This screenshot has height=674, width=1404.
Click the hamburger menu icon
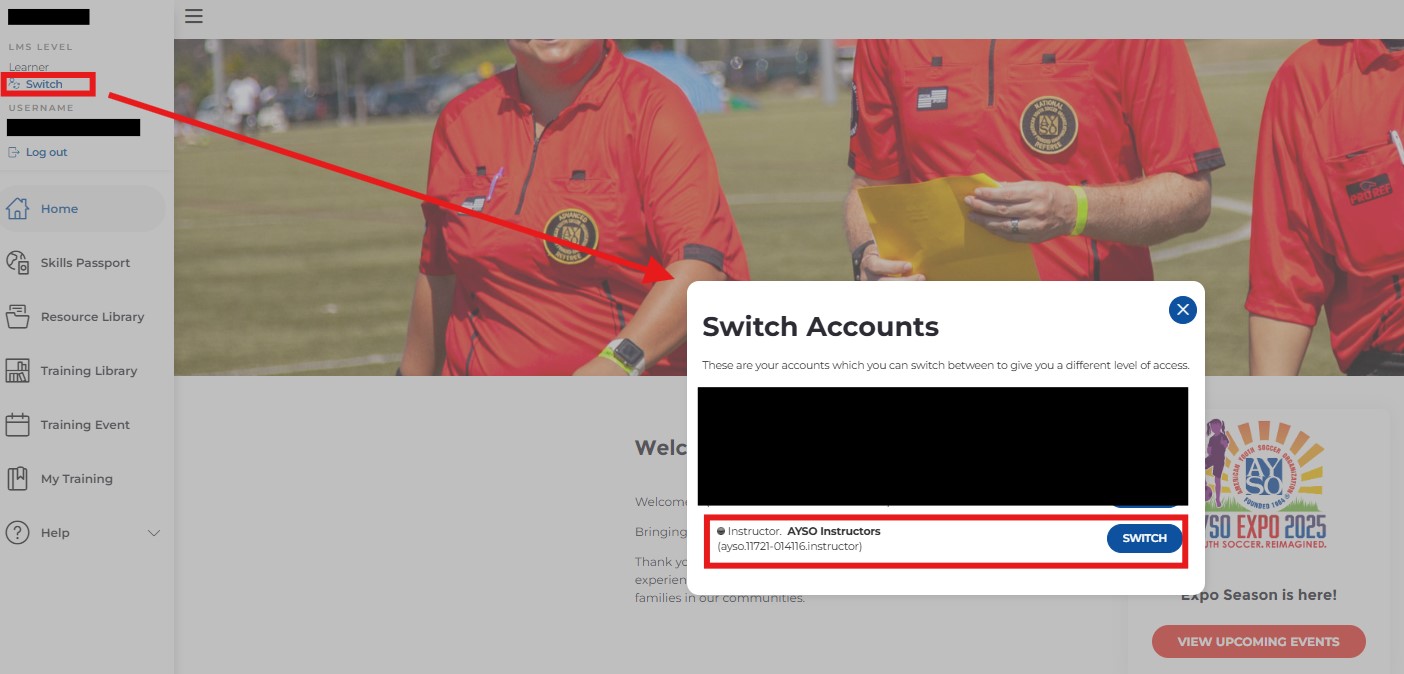click(x=194, y=16)
